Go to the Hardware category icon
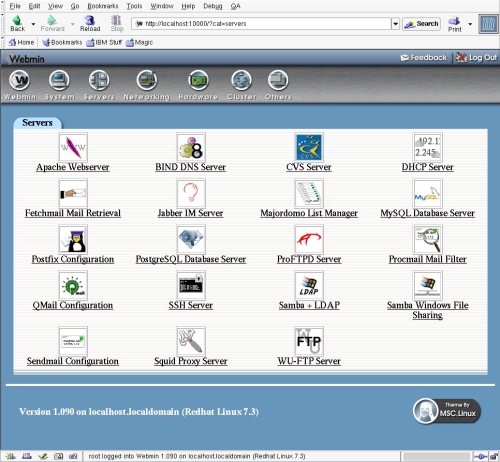Image resolution: width=500 pixels, height=462 pixels. click(198, 80)
